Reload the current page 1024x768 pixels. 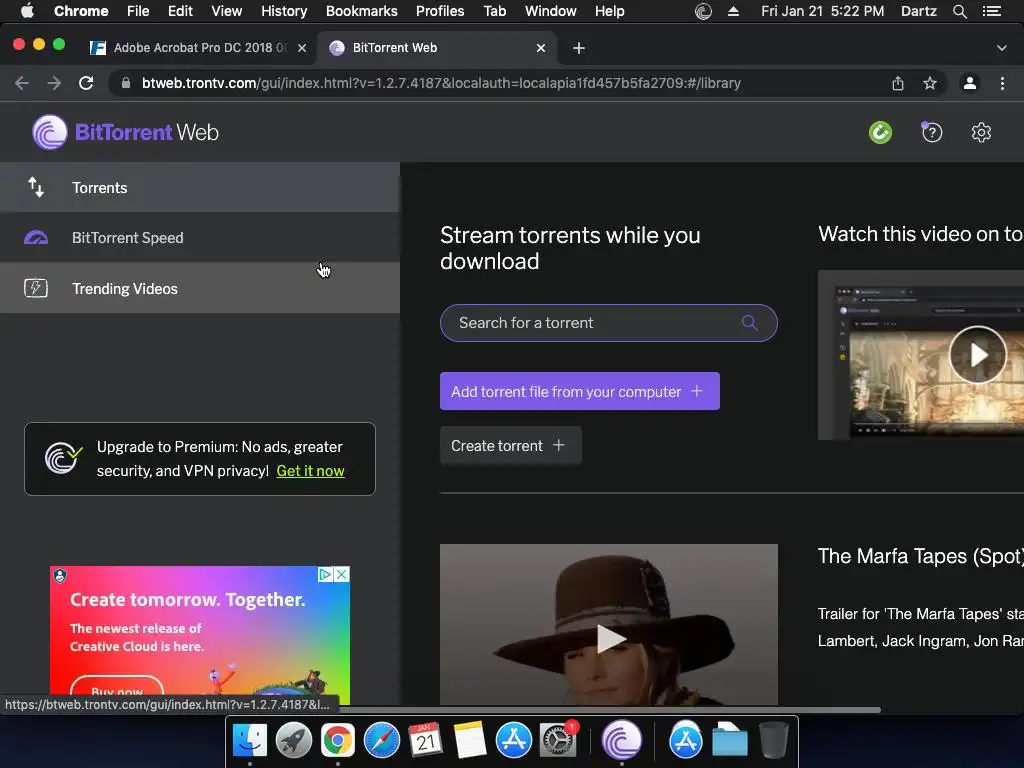coord(86,83)
